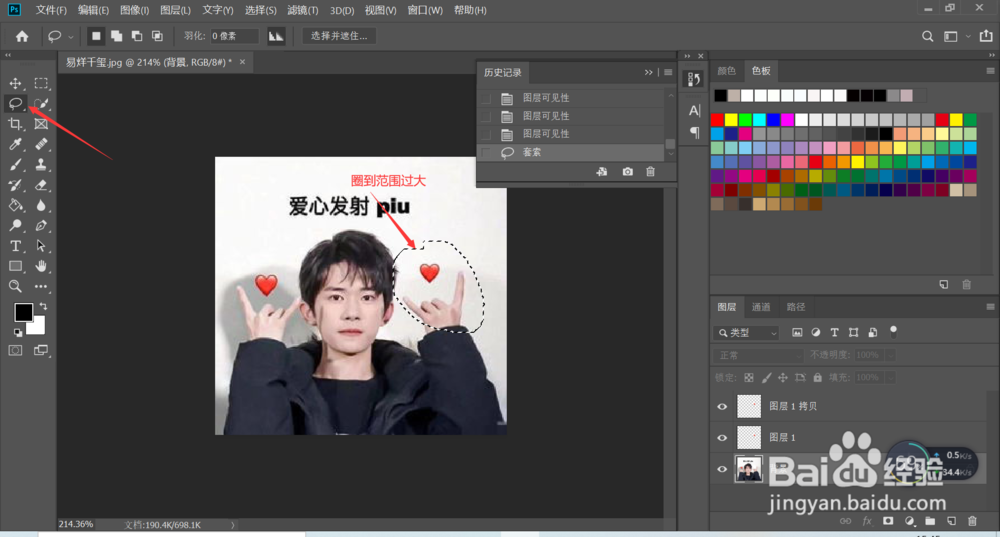Reset default foreground and background colors

point(18,332)
